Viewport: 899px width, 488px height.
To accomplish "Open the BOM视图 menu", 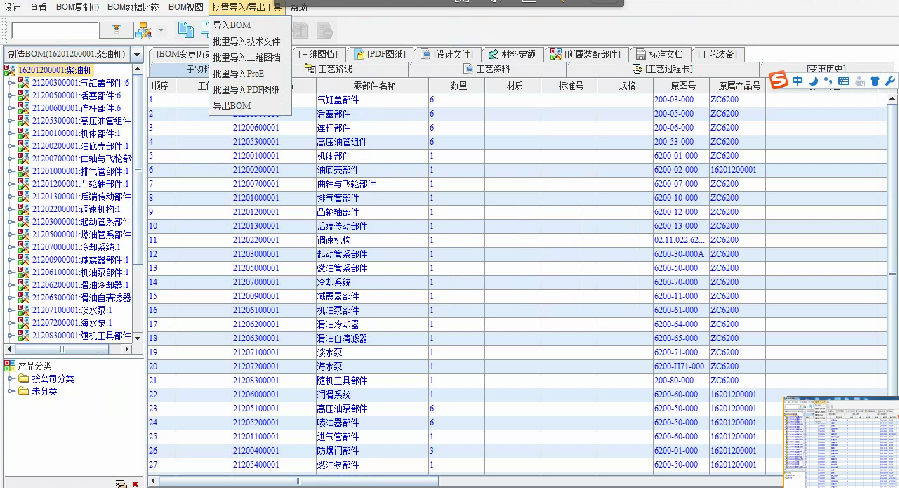I will point(185,7).
